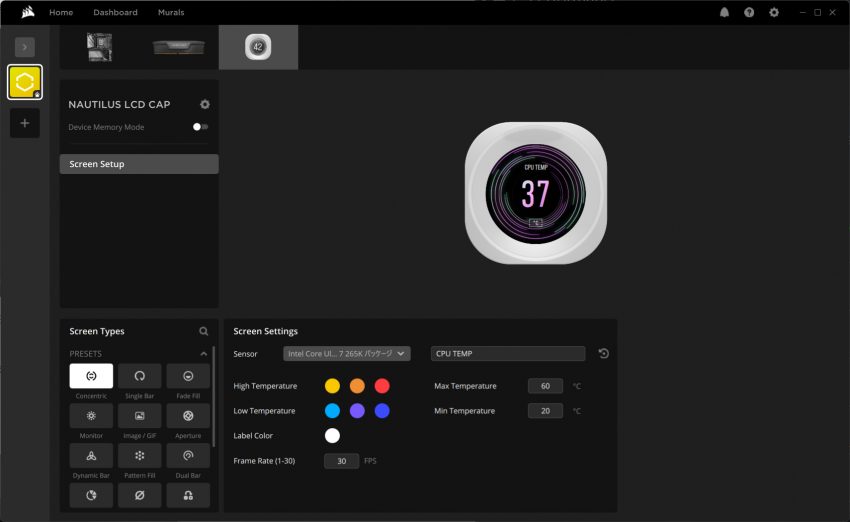Choose the Dynamic Bar preset
This screenshot has width=850, height=522.
91,456
